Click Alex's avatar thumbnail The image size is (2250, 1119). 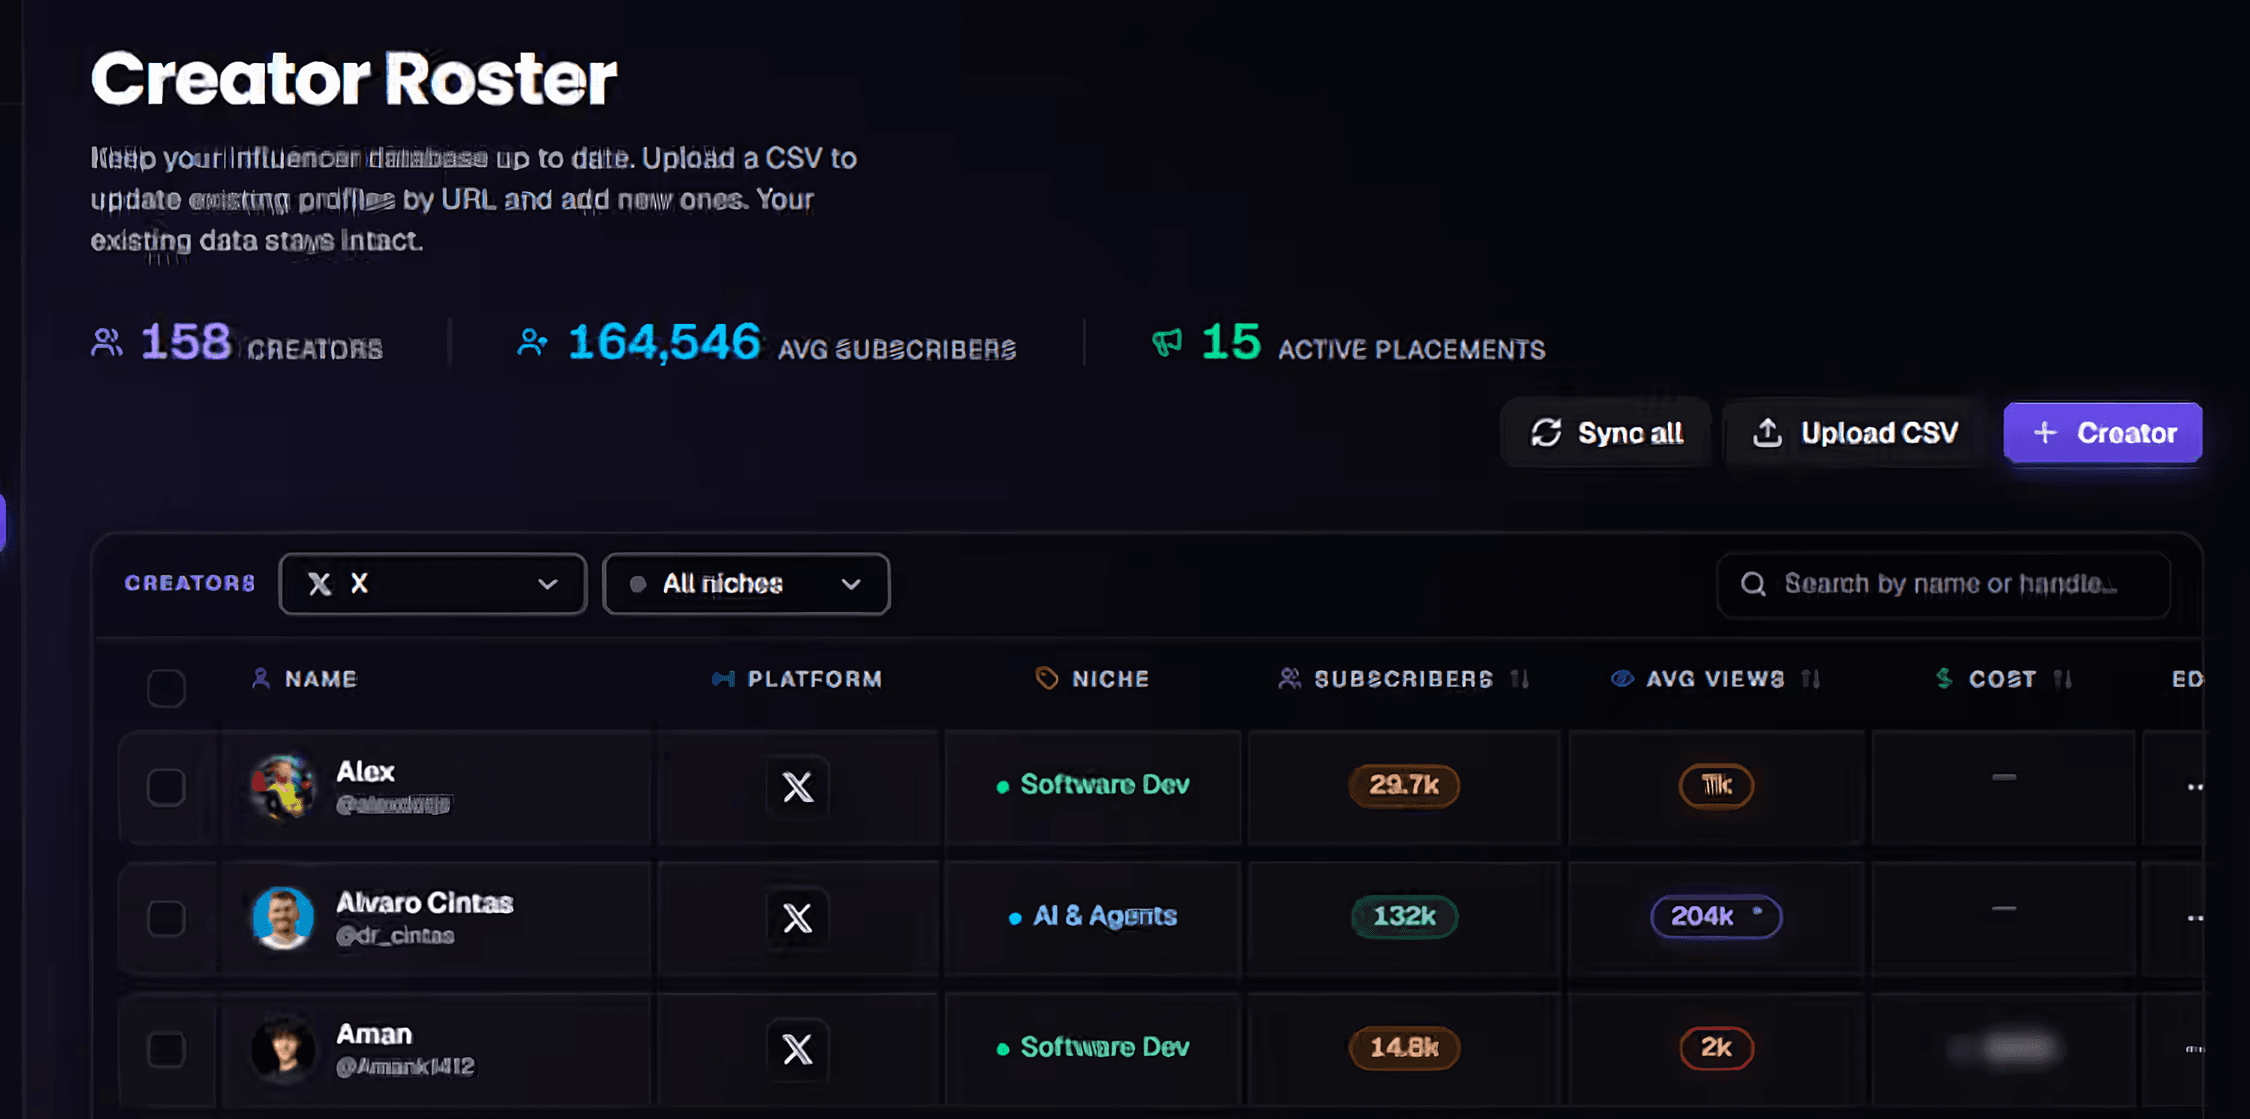pyautogui.click(x=283, y=787)
